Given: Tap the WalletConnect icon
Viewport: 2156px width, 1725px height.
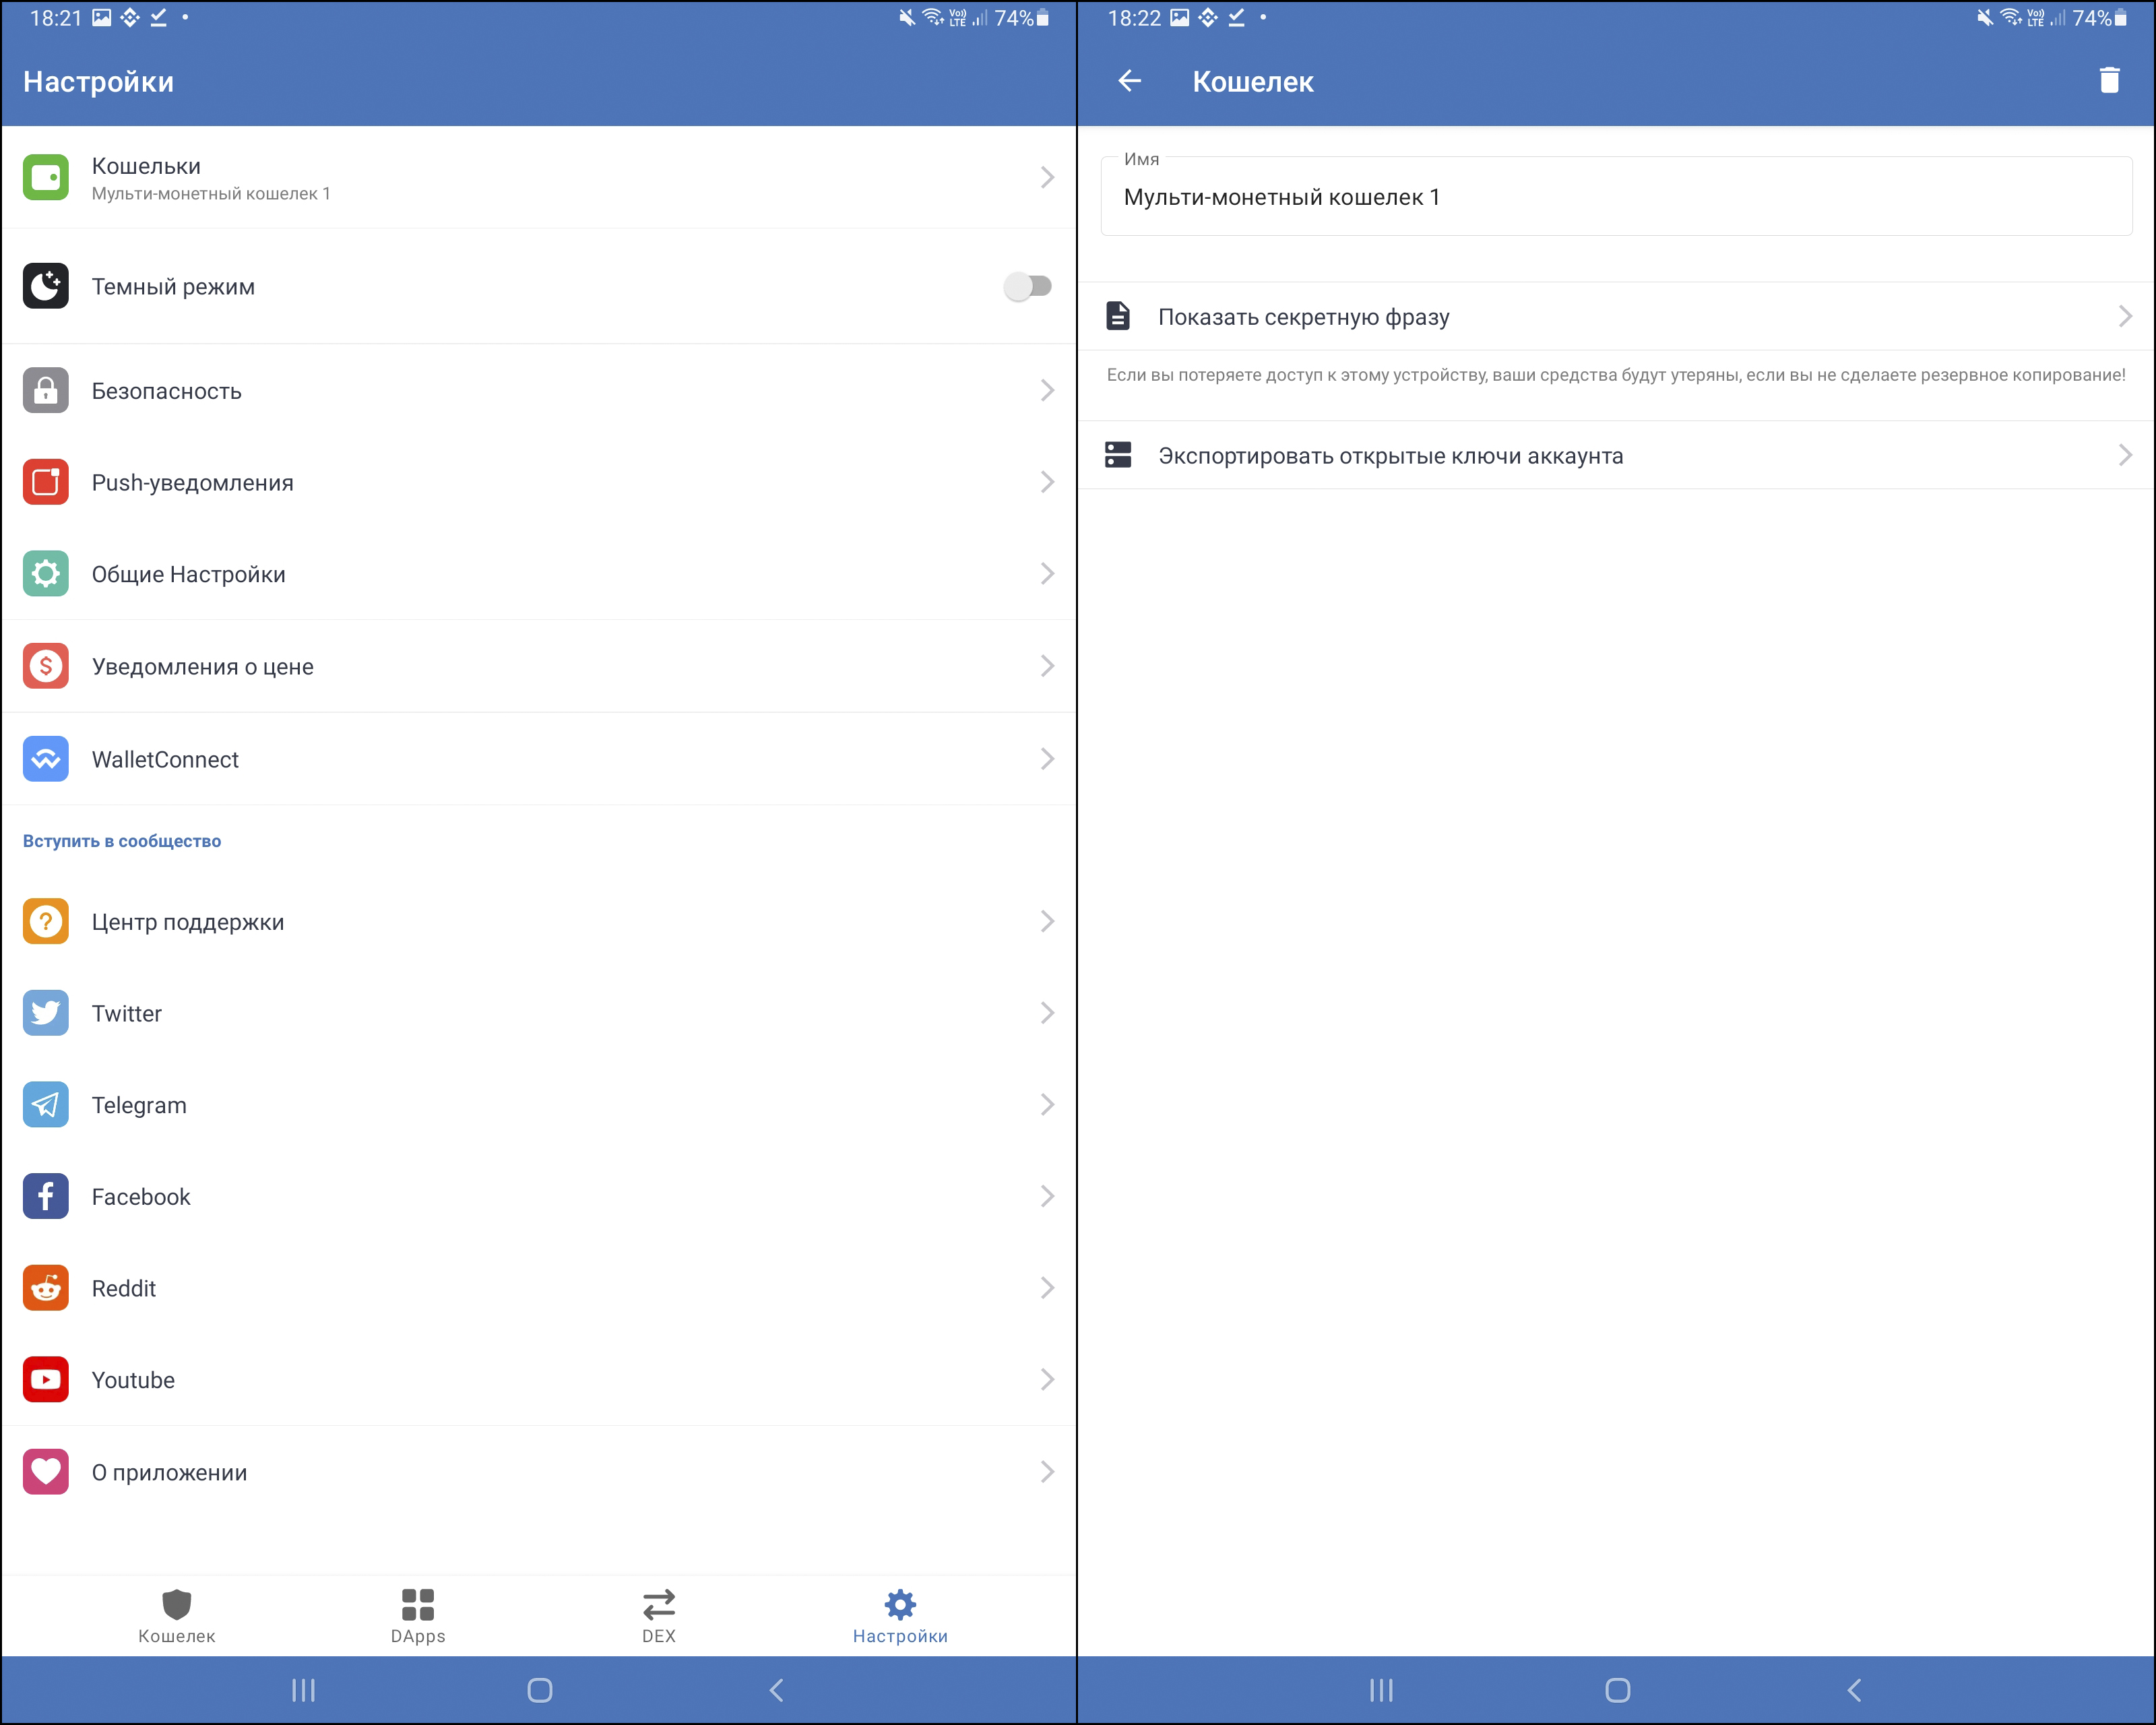Looking at the screenshot, I should (x=46, y=759).
